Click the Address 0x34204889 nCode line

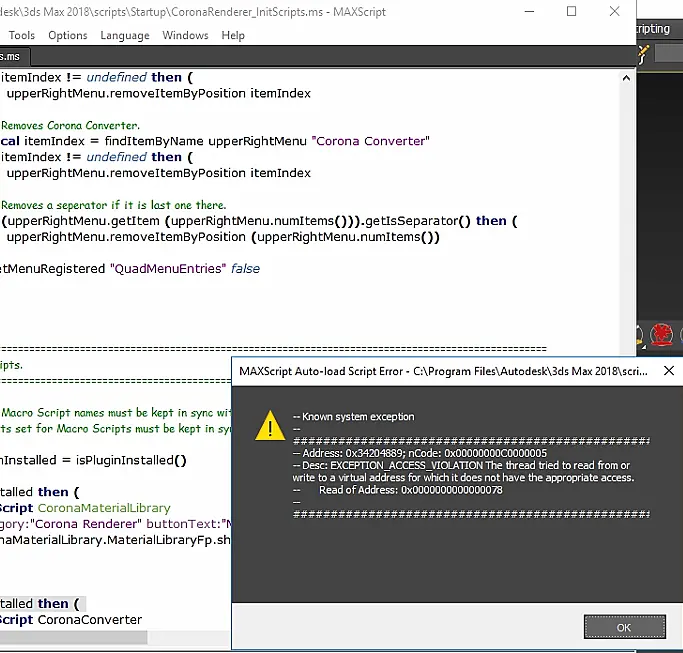pos(419,453)
